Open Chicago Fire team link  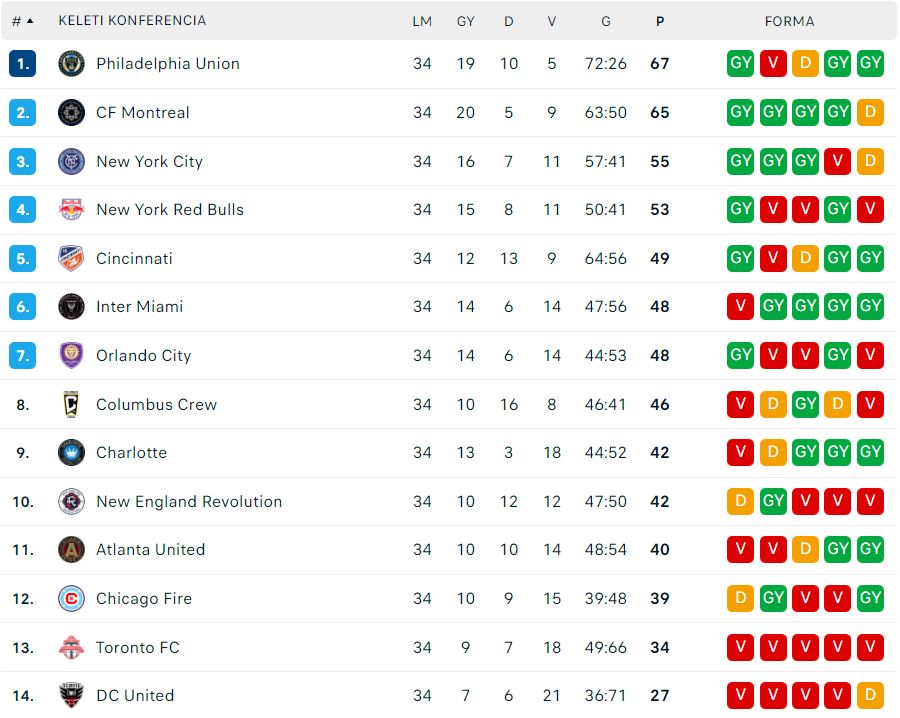point(143,599)
